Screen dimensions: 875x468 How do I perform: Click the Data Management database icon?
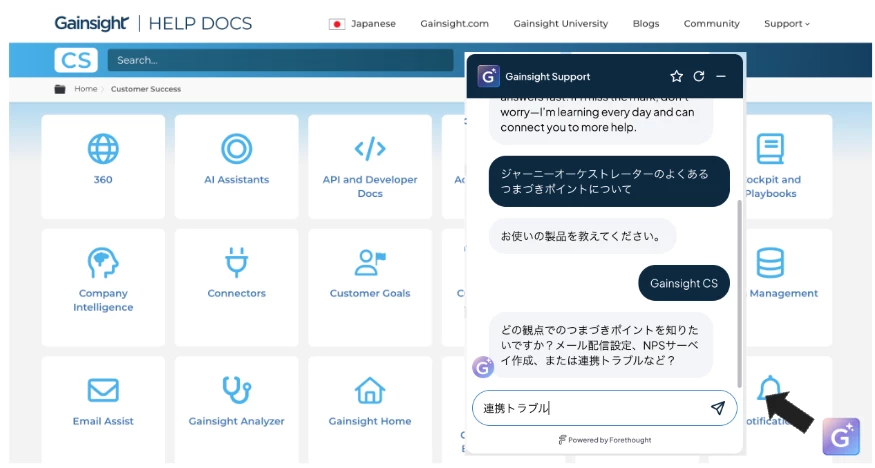[770, 262]
